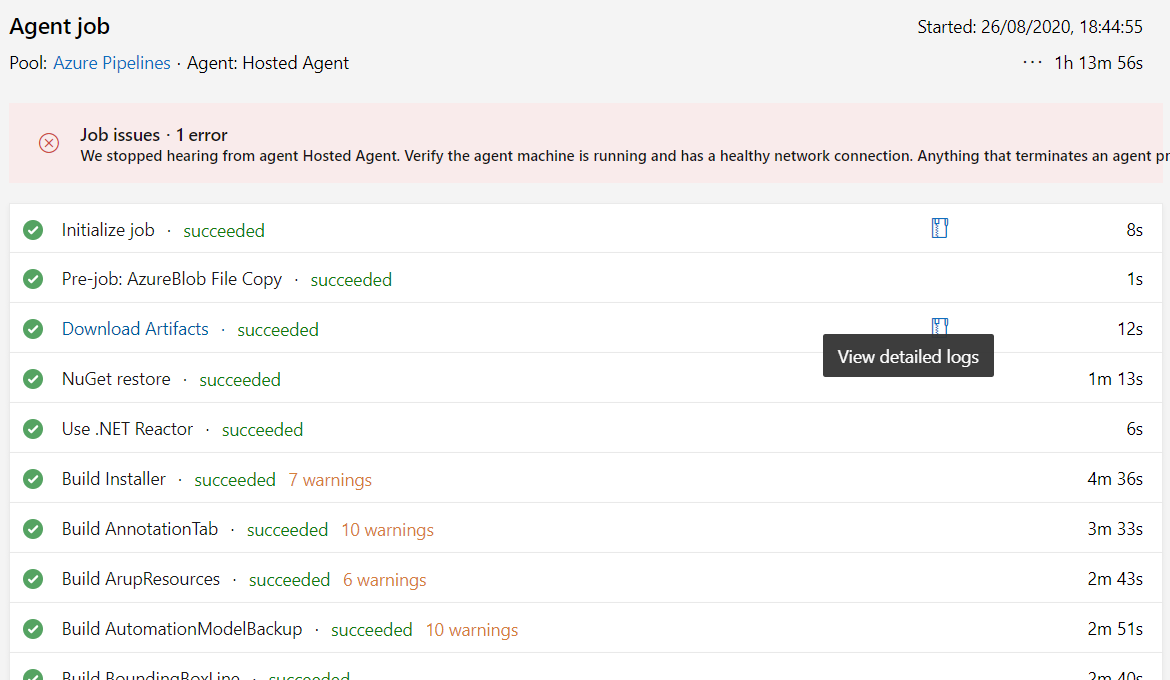Click 10 warnings on Build AnnotationTab
1170x680 pixels.
click(387, 529)
